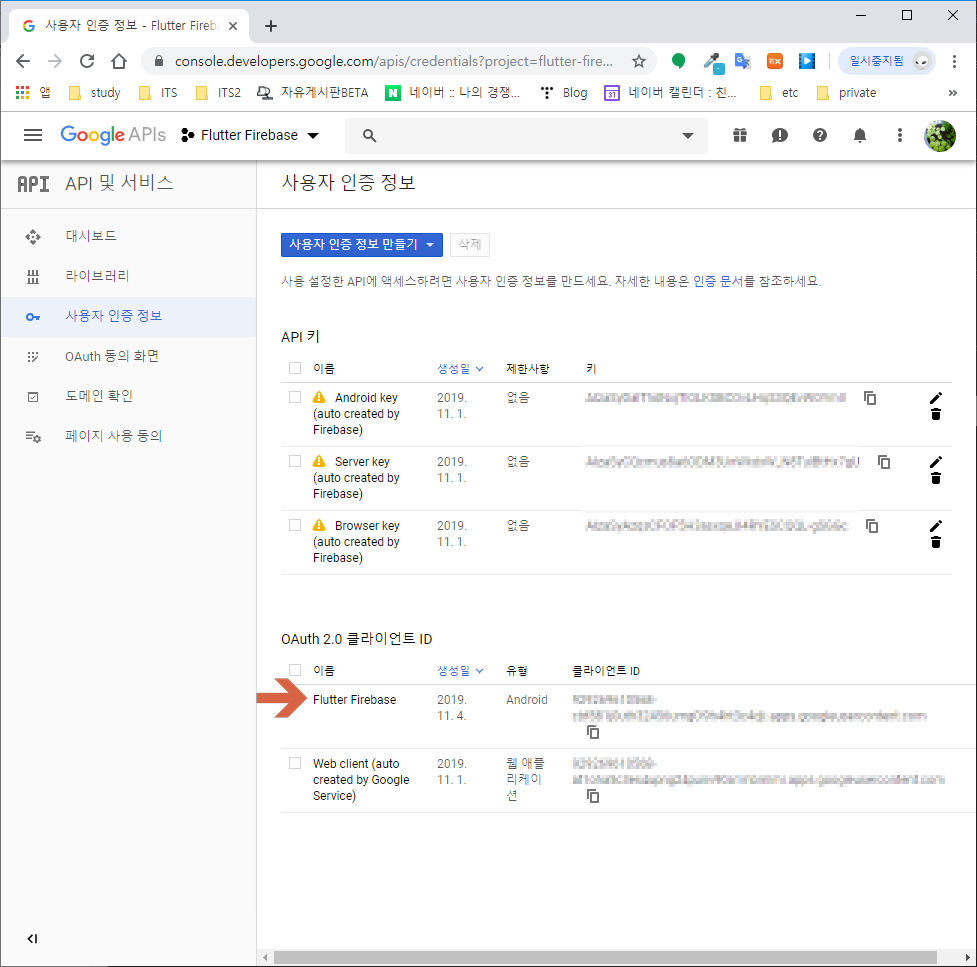Delete the Android key

pos(935,414)
